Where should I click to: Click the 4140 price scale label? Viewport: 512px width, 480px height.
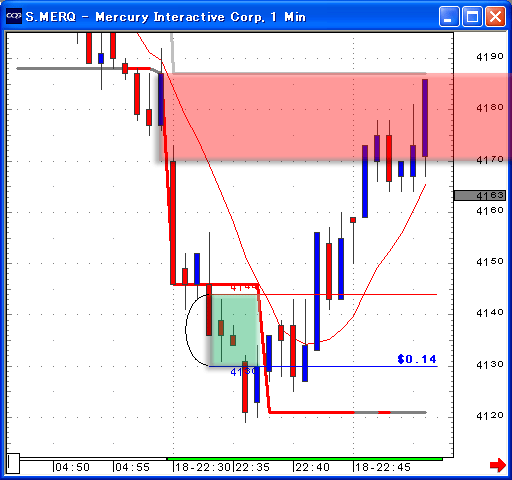pyautogui.click(x=490, y=313)
